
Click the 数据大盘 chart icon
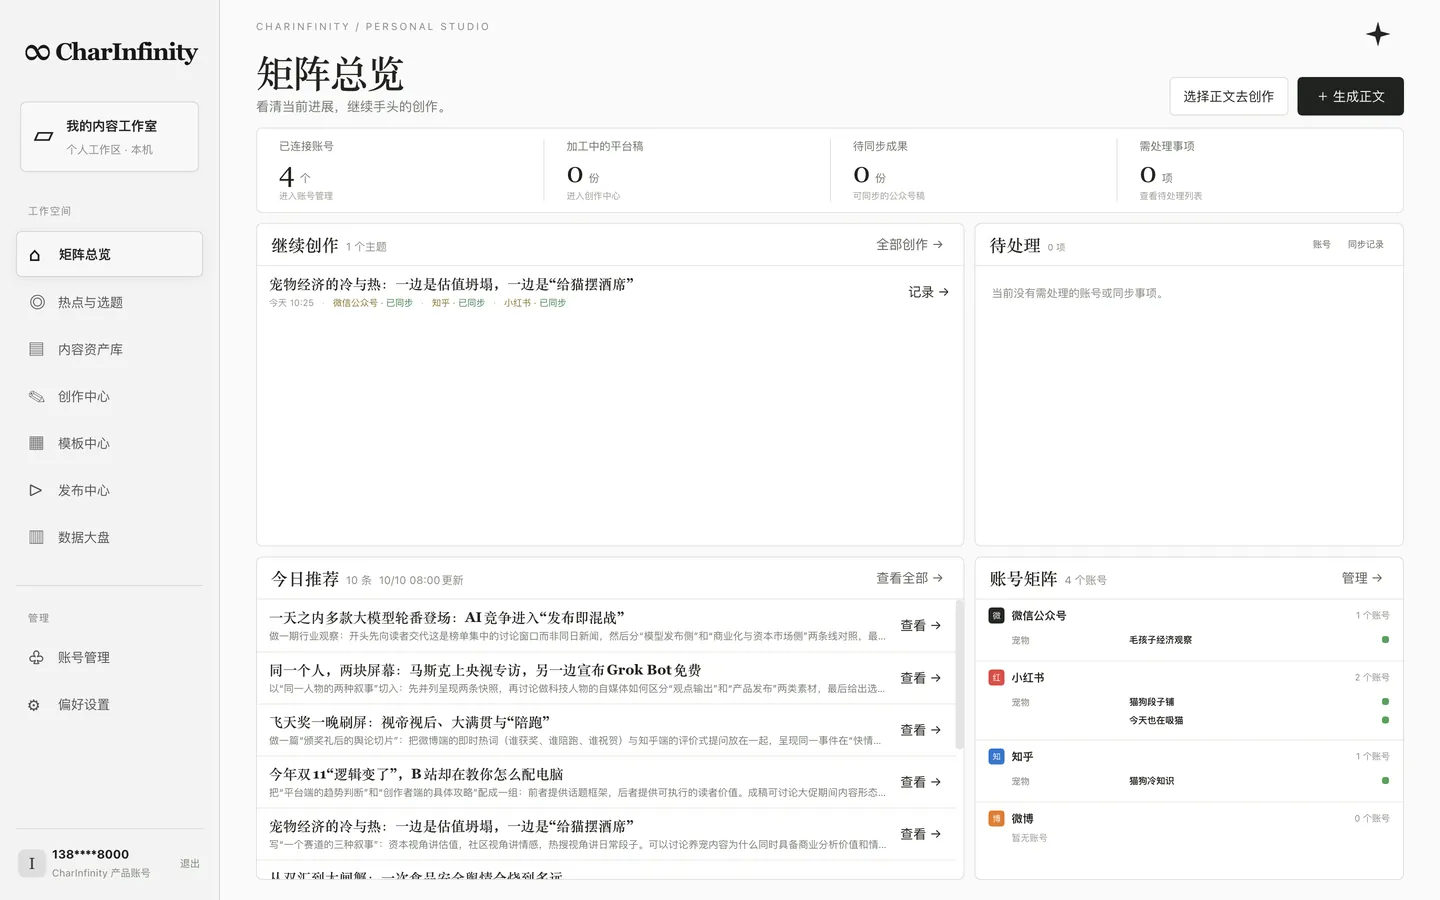37,537
